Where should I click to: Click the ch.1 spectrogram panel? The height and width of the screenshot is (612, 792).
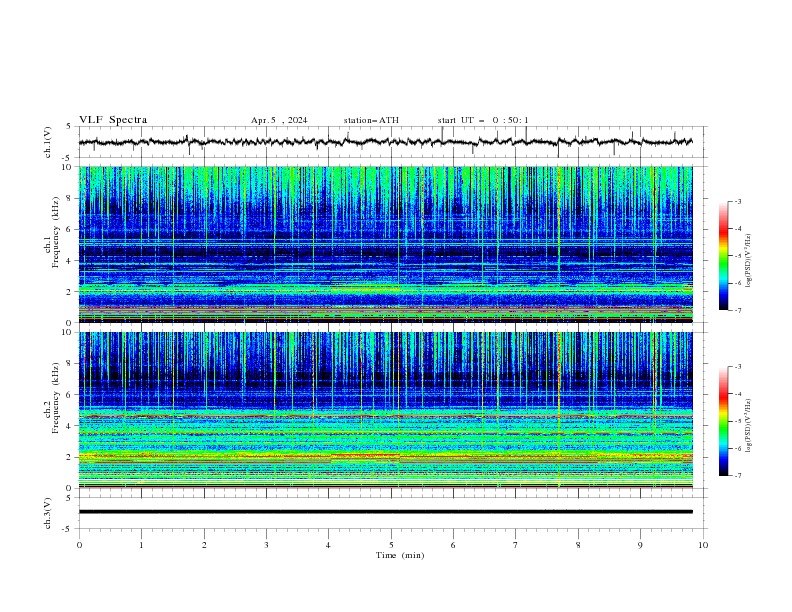pyautogui.click(x=386, y=244)
